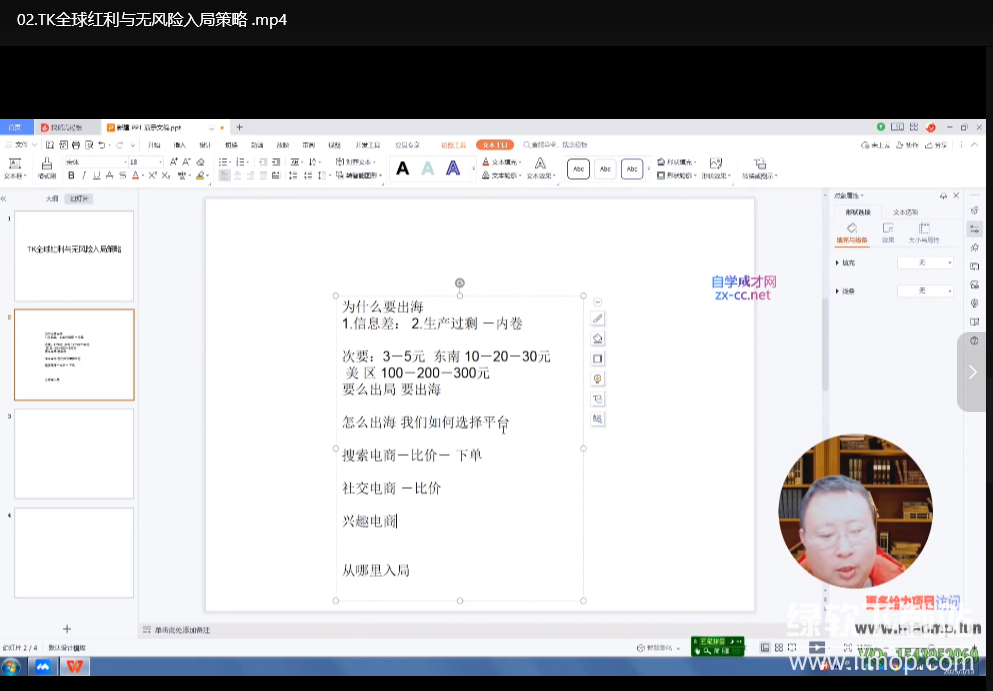Screen dimensions: 993x691
Task: Choose the light blue A text style
Action: click(427, 168)
